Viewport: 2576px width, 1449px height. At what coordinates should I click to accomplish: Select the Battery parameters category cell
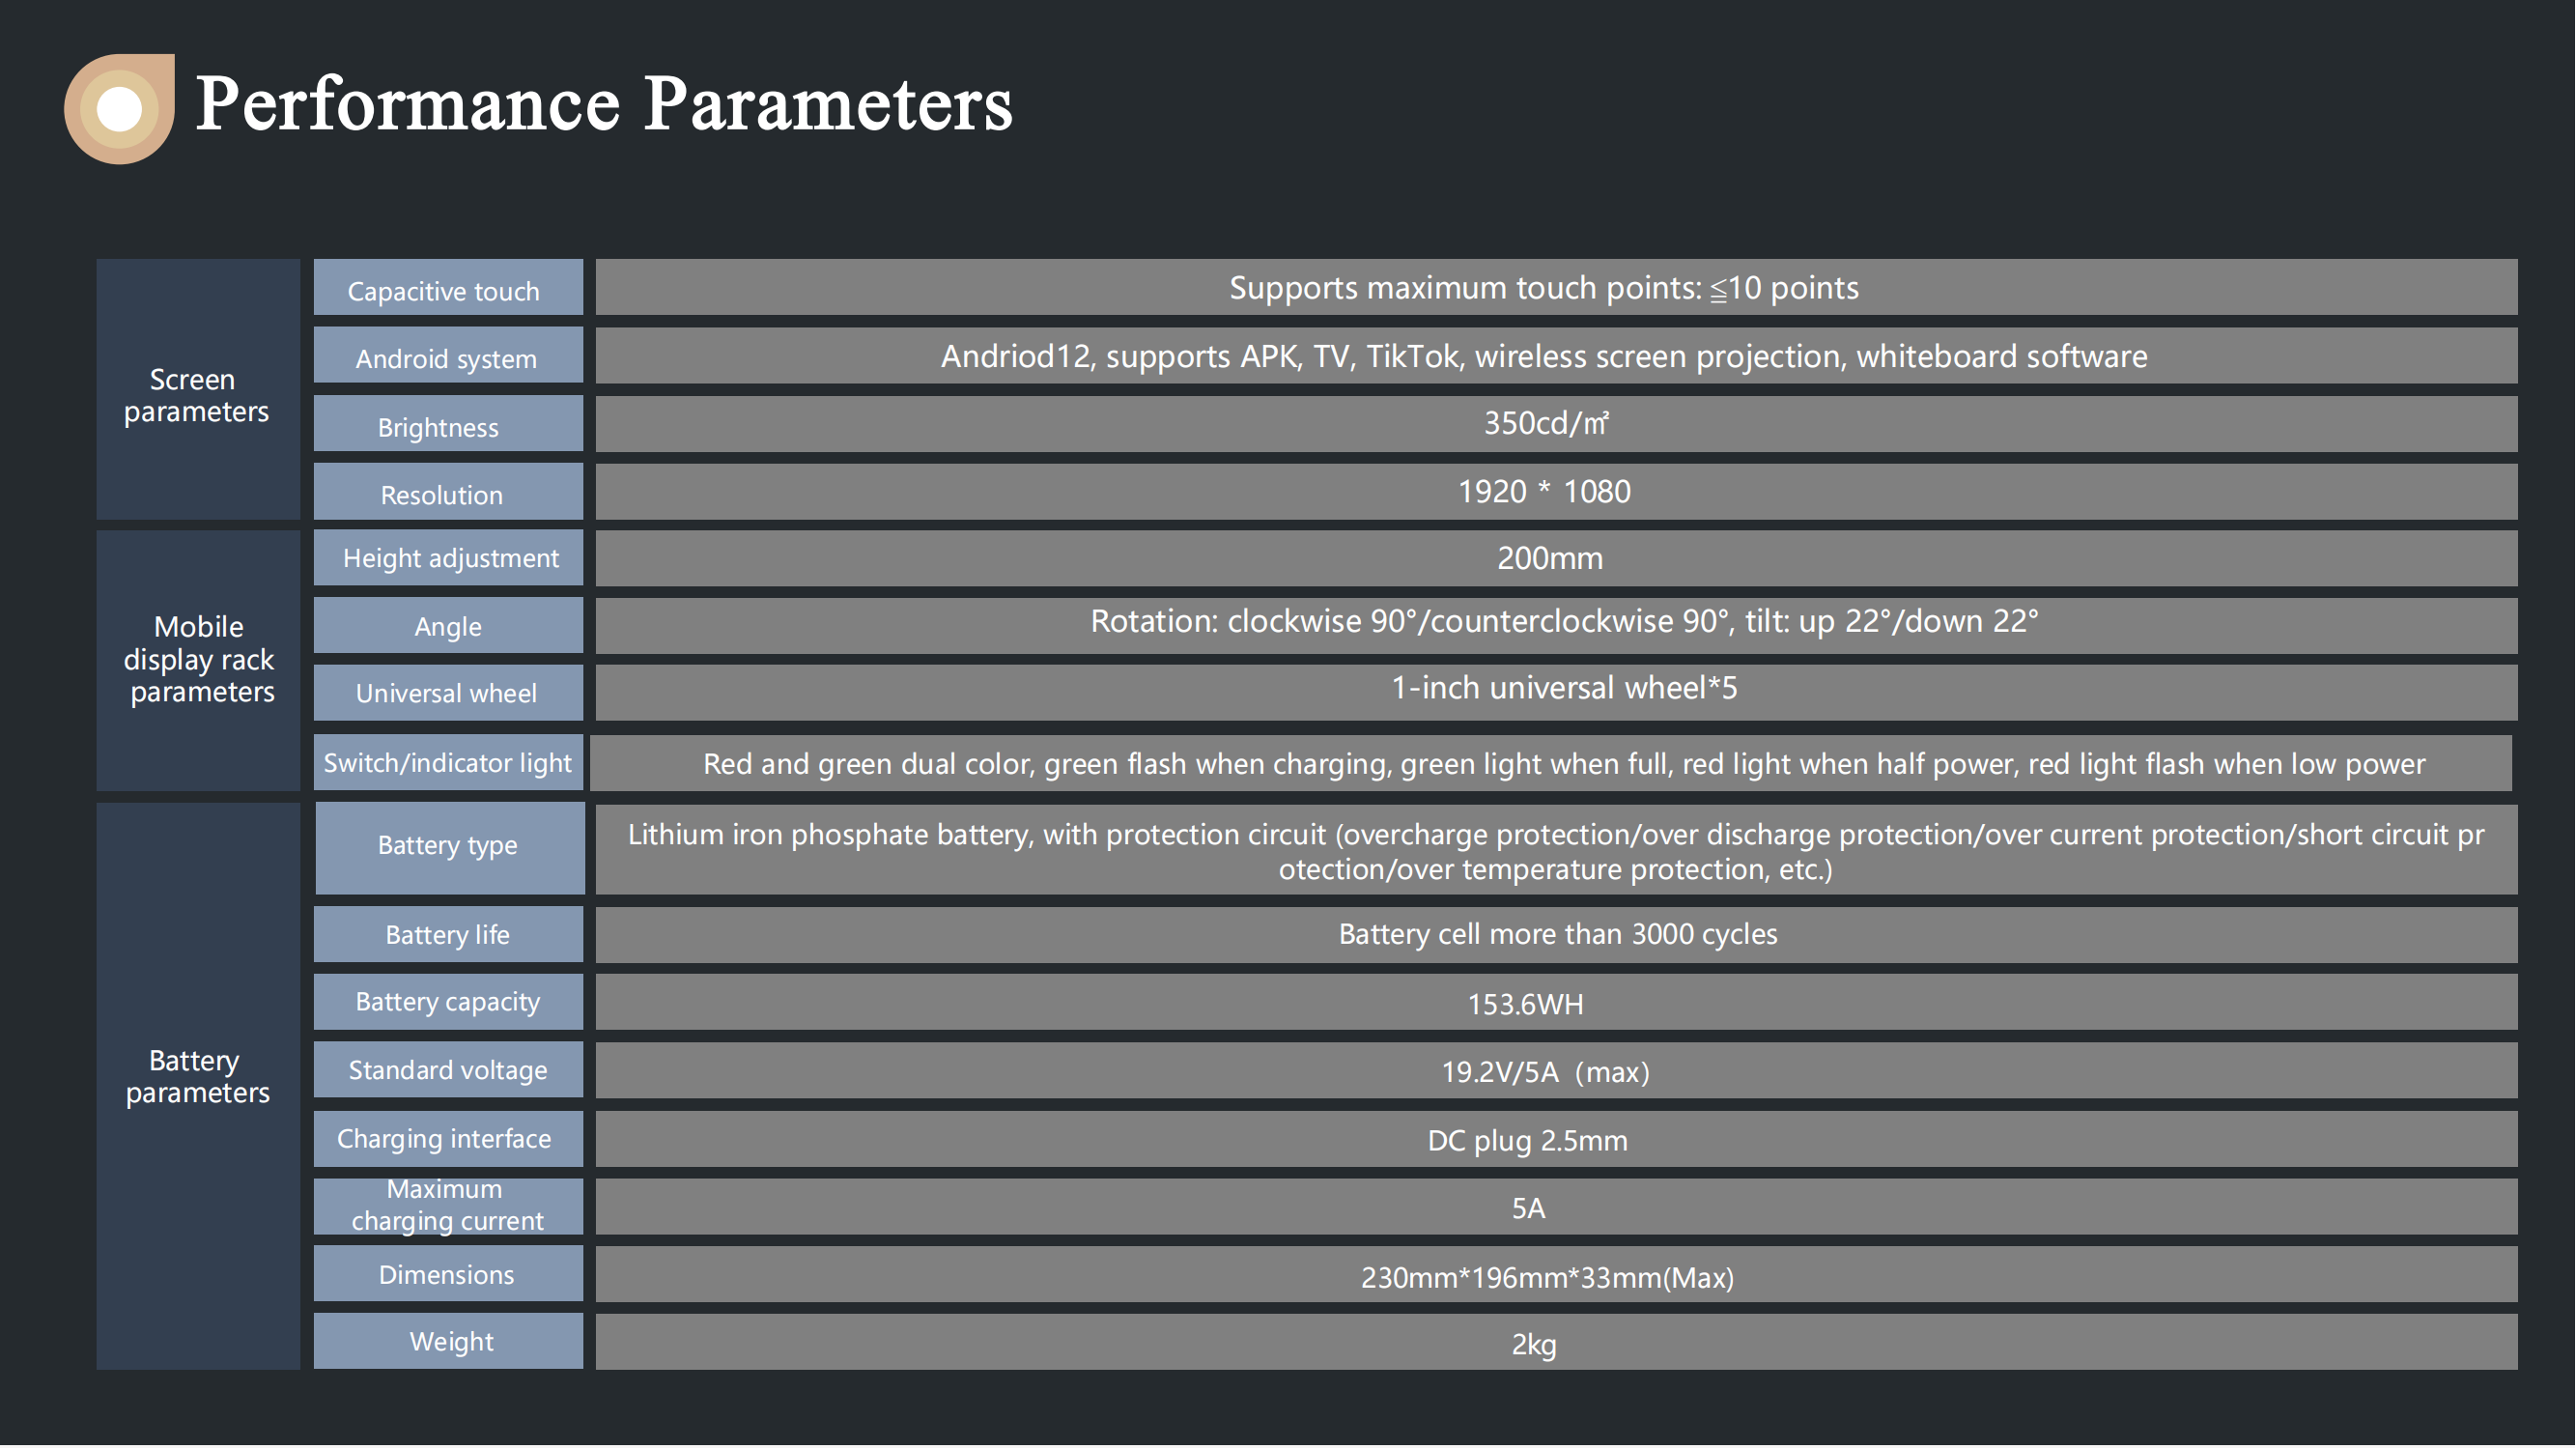click(x=197, y=1077)
